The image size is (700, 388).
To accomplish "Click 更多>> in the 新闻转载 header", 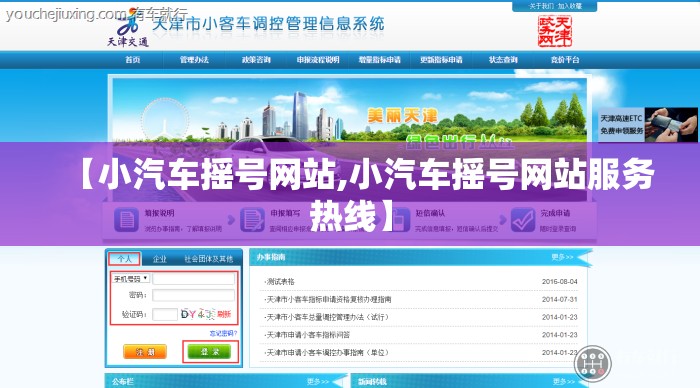I will pyautogui.click(x=564, y=382).
